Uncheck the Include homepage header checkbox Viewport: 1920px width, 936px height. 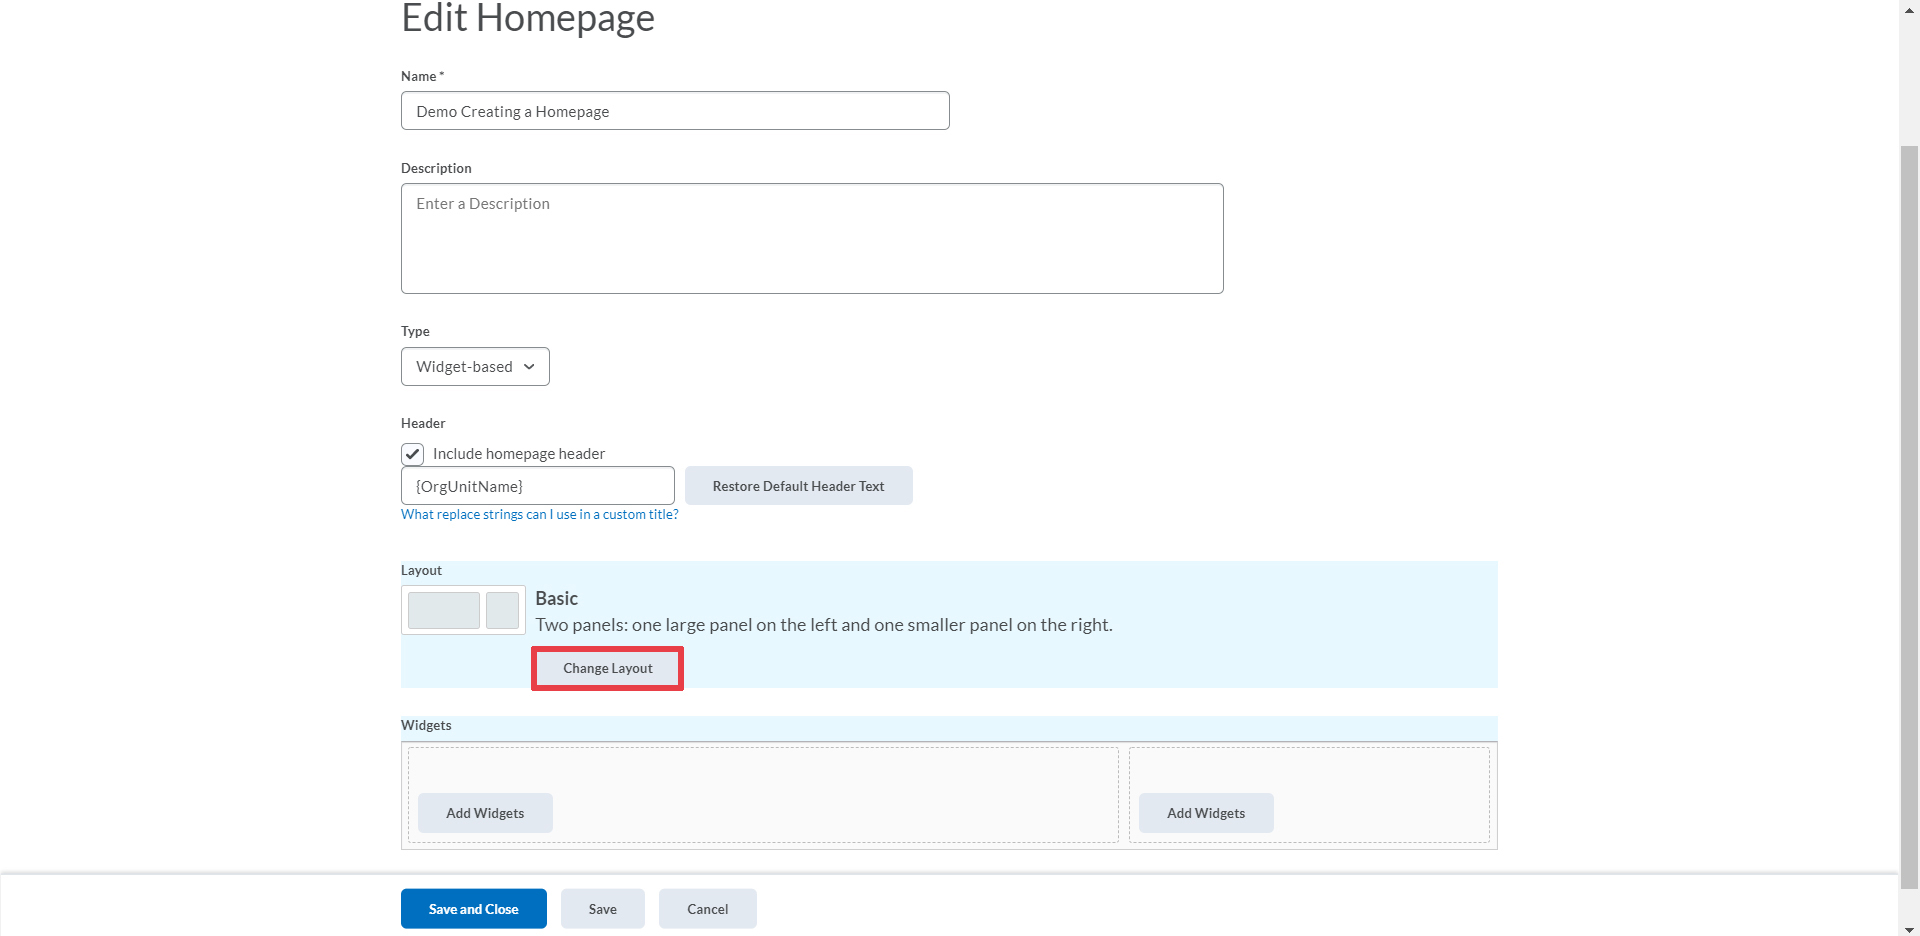(x=413, y=454)
